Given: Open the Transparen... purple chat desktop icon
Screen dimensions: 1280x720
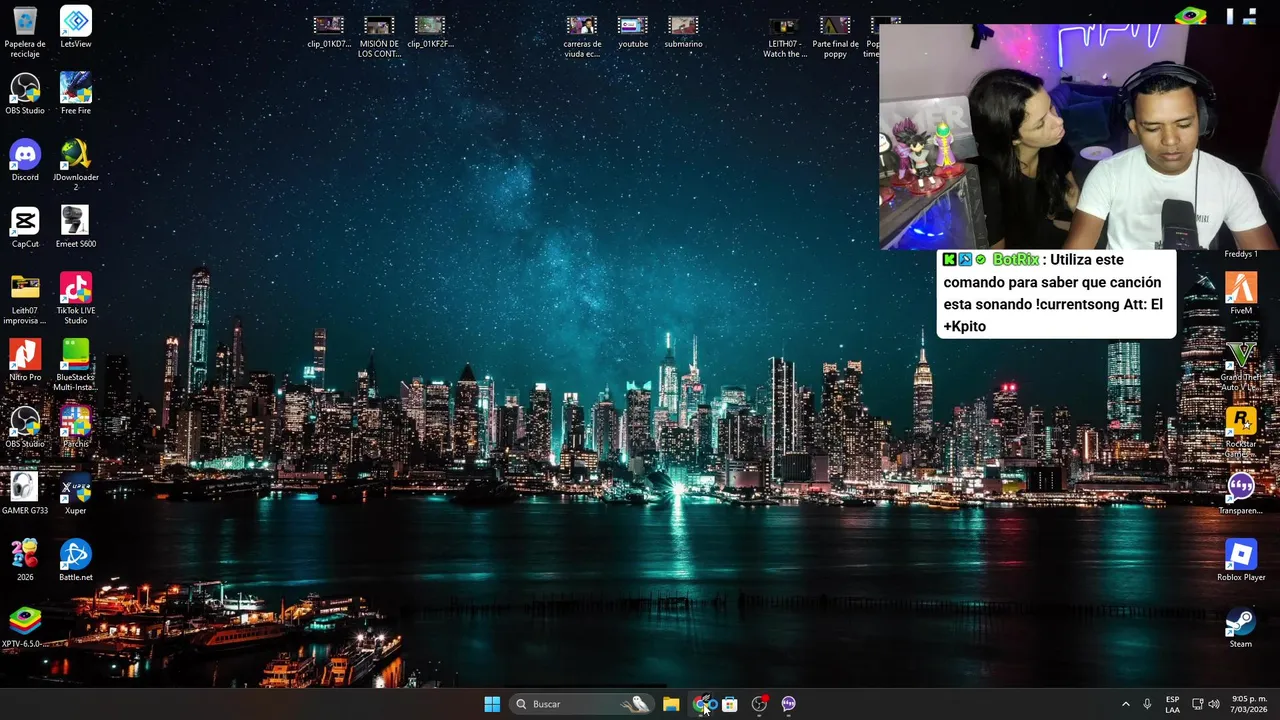Looking at the screenshot, I should [1241, 494].
